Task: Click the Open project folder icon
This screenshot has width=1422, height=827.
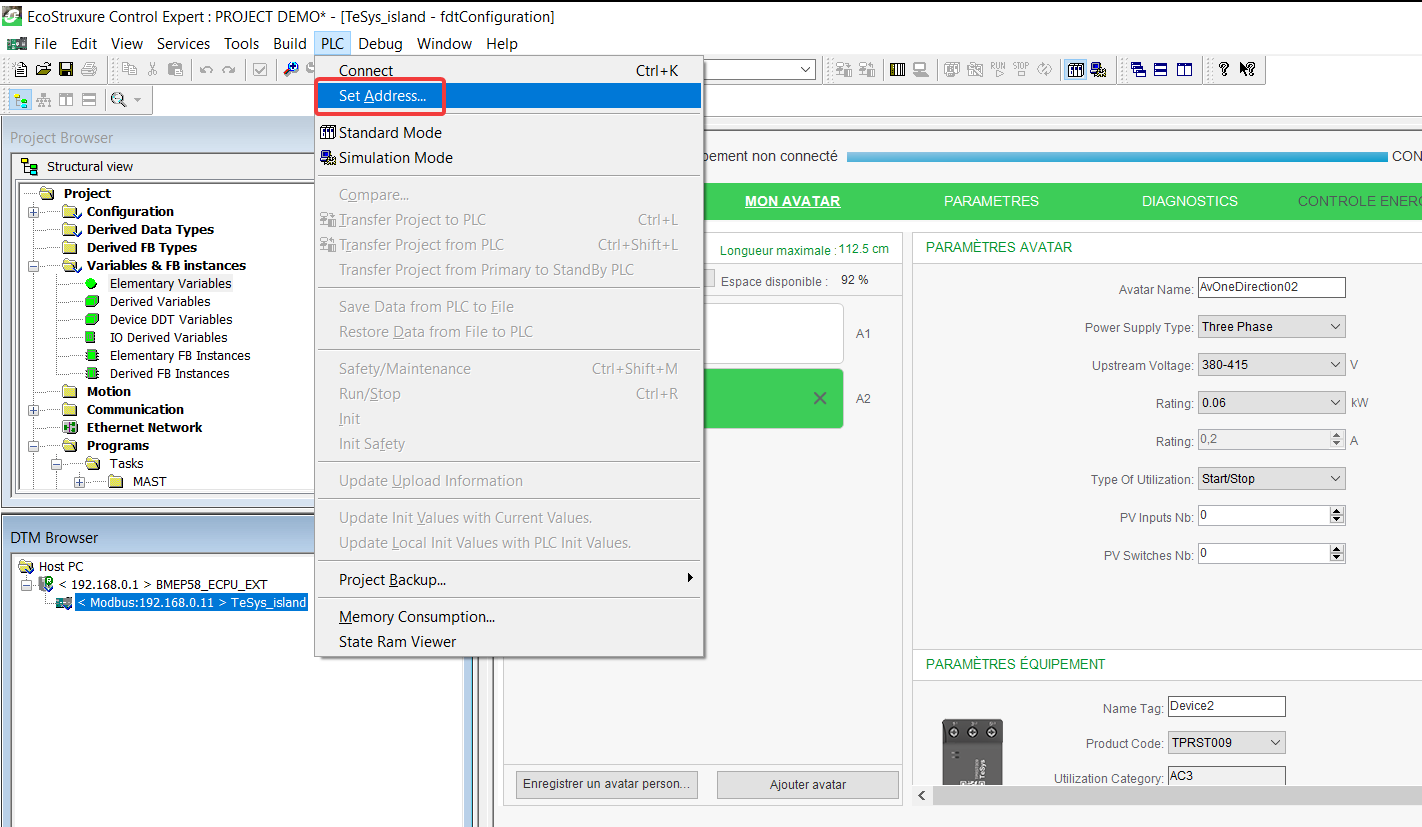Action: [x=43, y=69]
